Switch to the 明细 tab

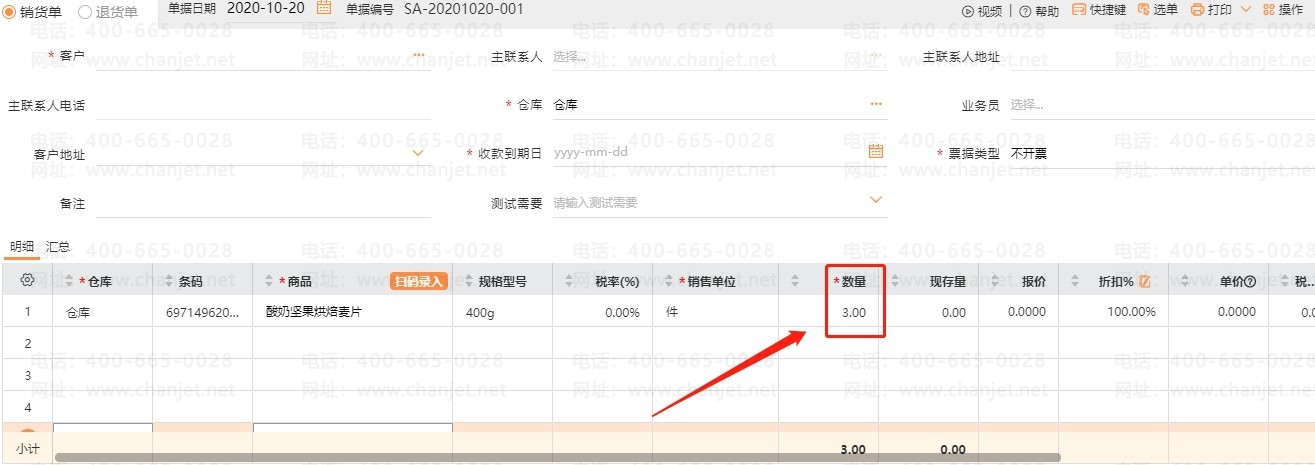(21, 246)
